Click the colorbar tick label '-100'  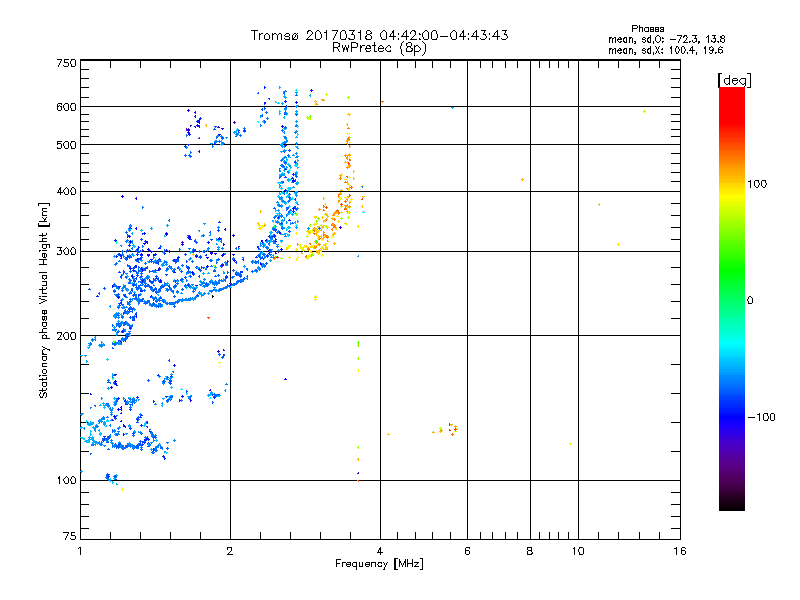761,417
